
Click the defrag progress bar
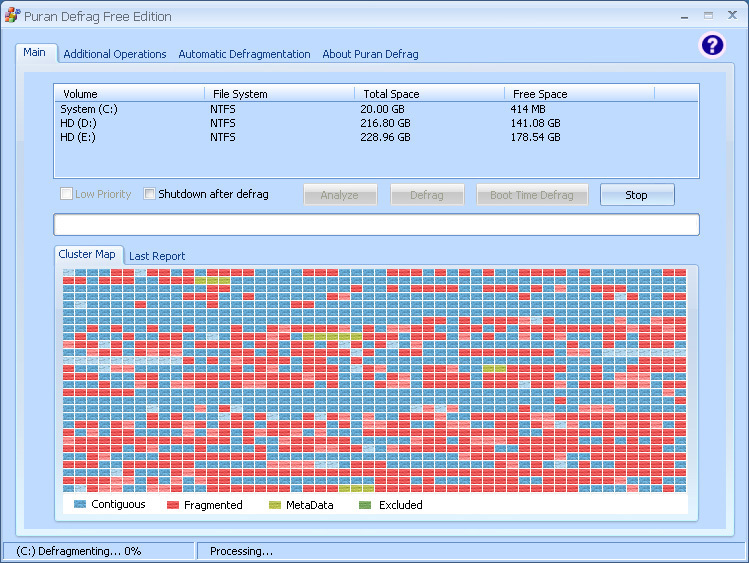point(376,224)
